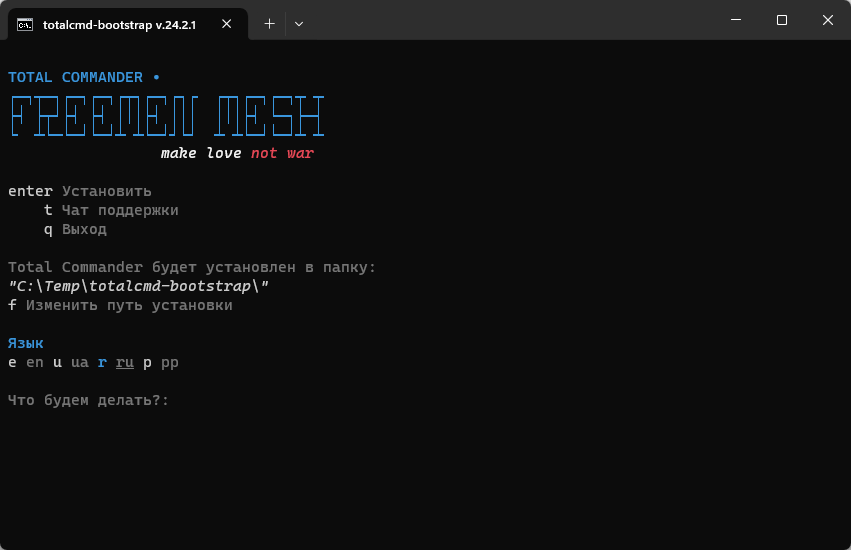This screenshot has height=550, width=851.
Task: Close the terminal window
Action: 828,20
